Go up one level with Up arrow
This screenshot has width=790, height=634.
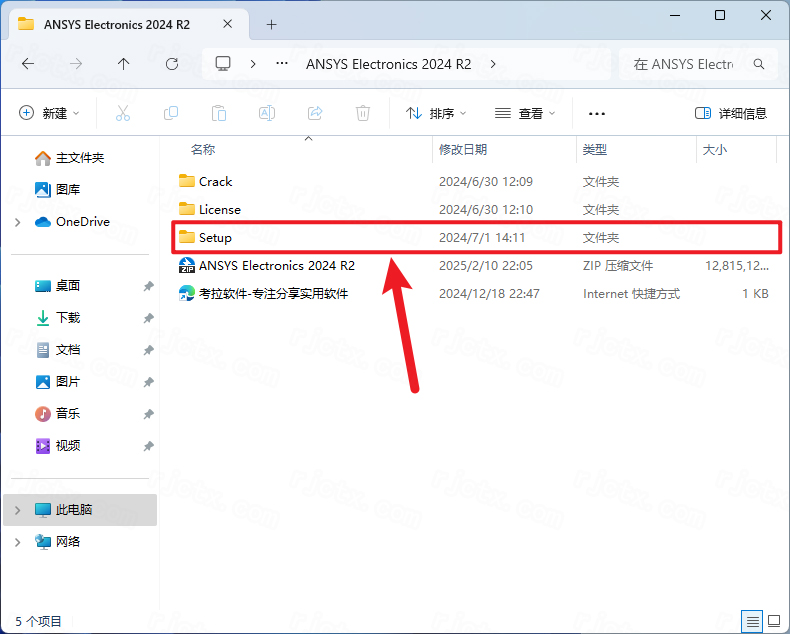click(x=123, y=63)
